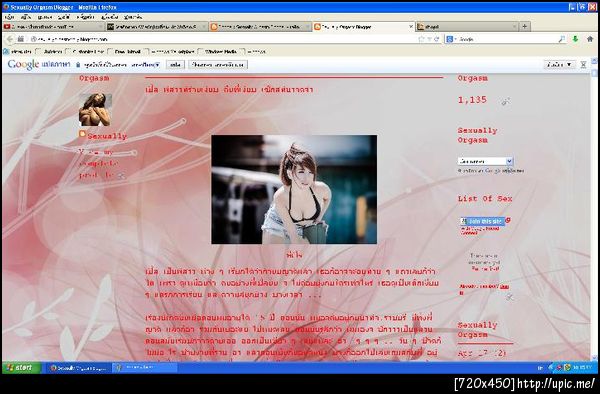Open a new tab with plus button

tap(525, 26)
